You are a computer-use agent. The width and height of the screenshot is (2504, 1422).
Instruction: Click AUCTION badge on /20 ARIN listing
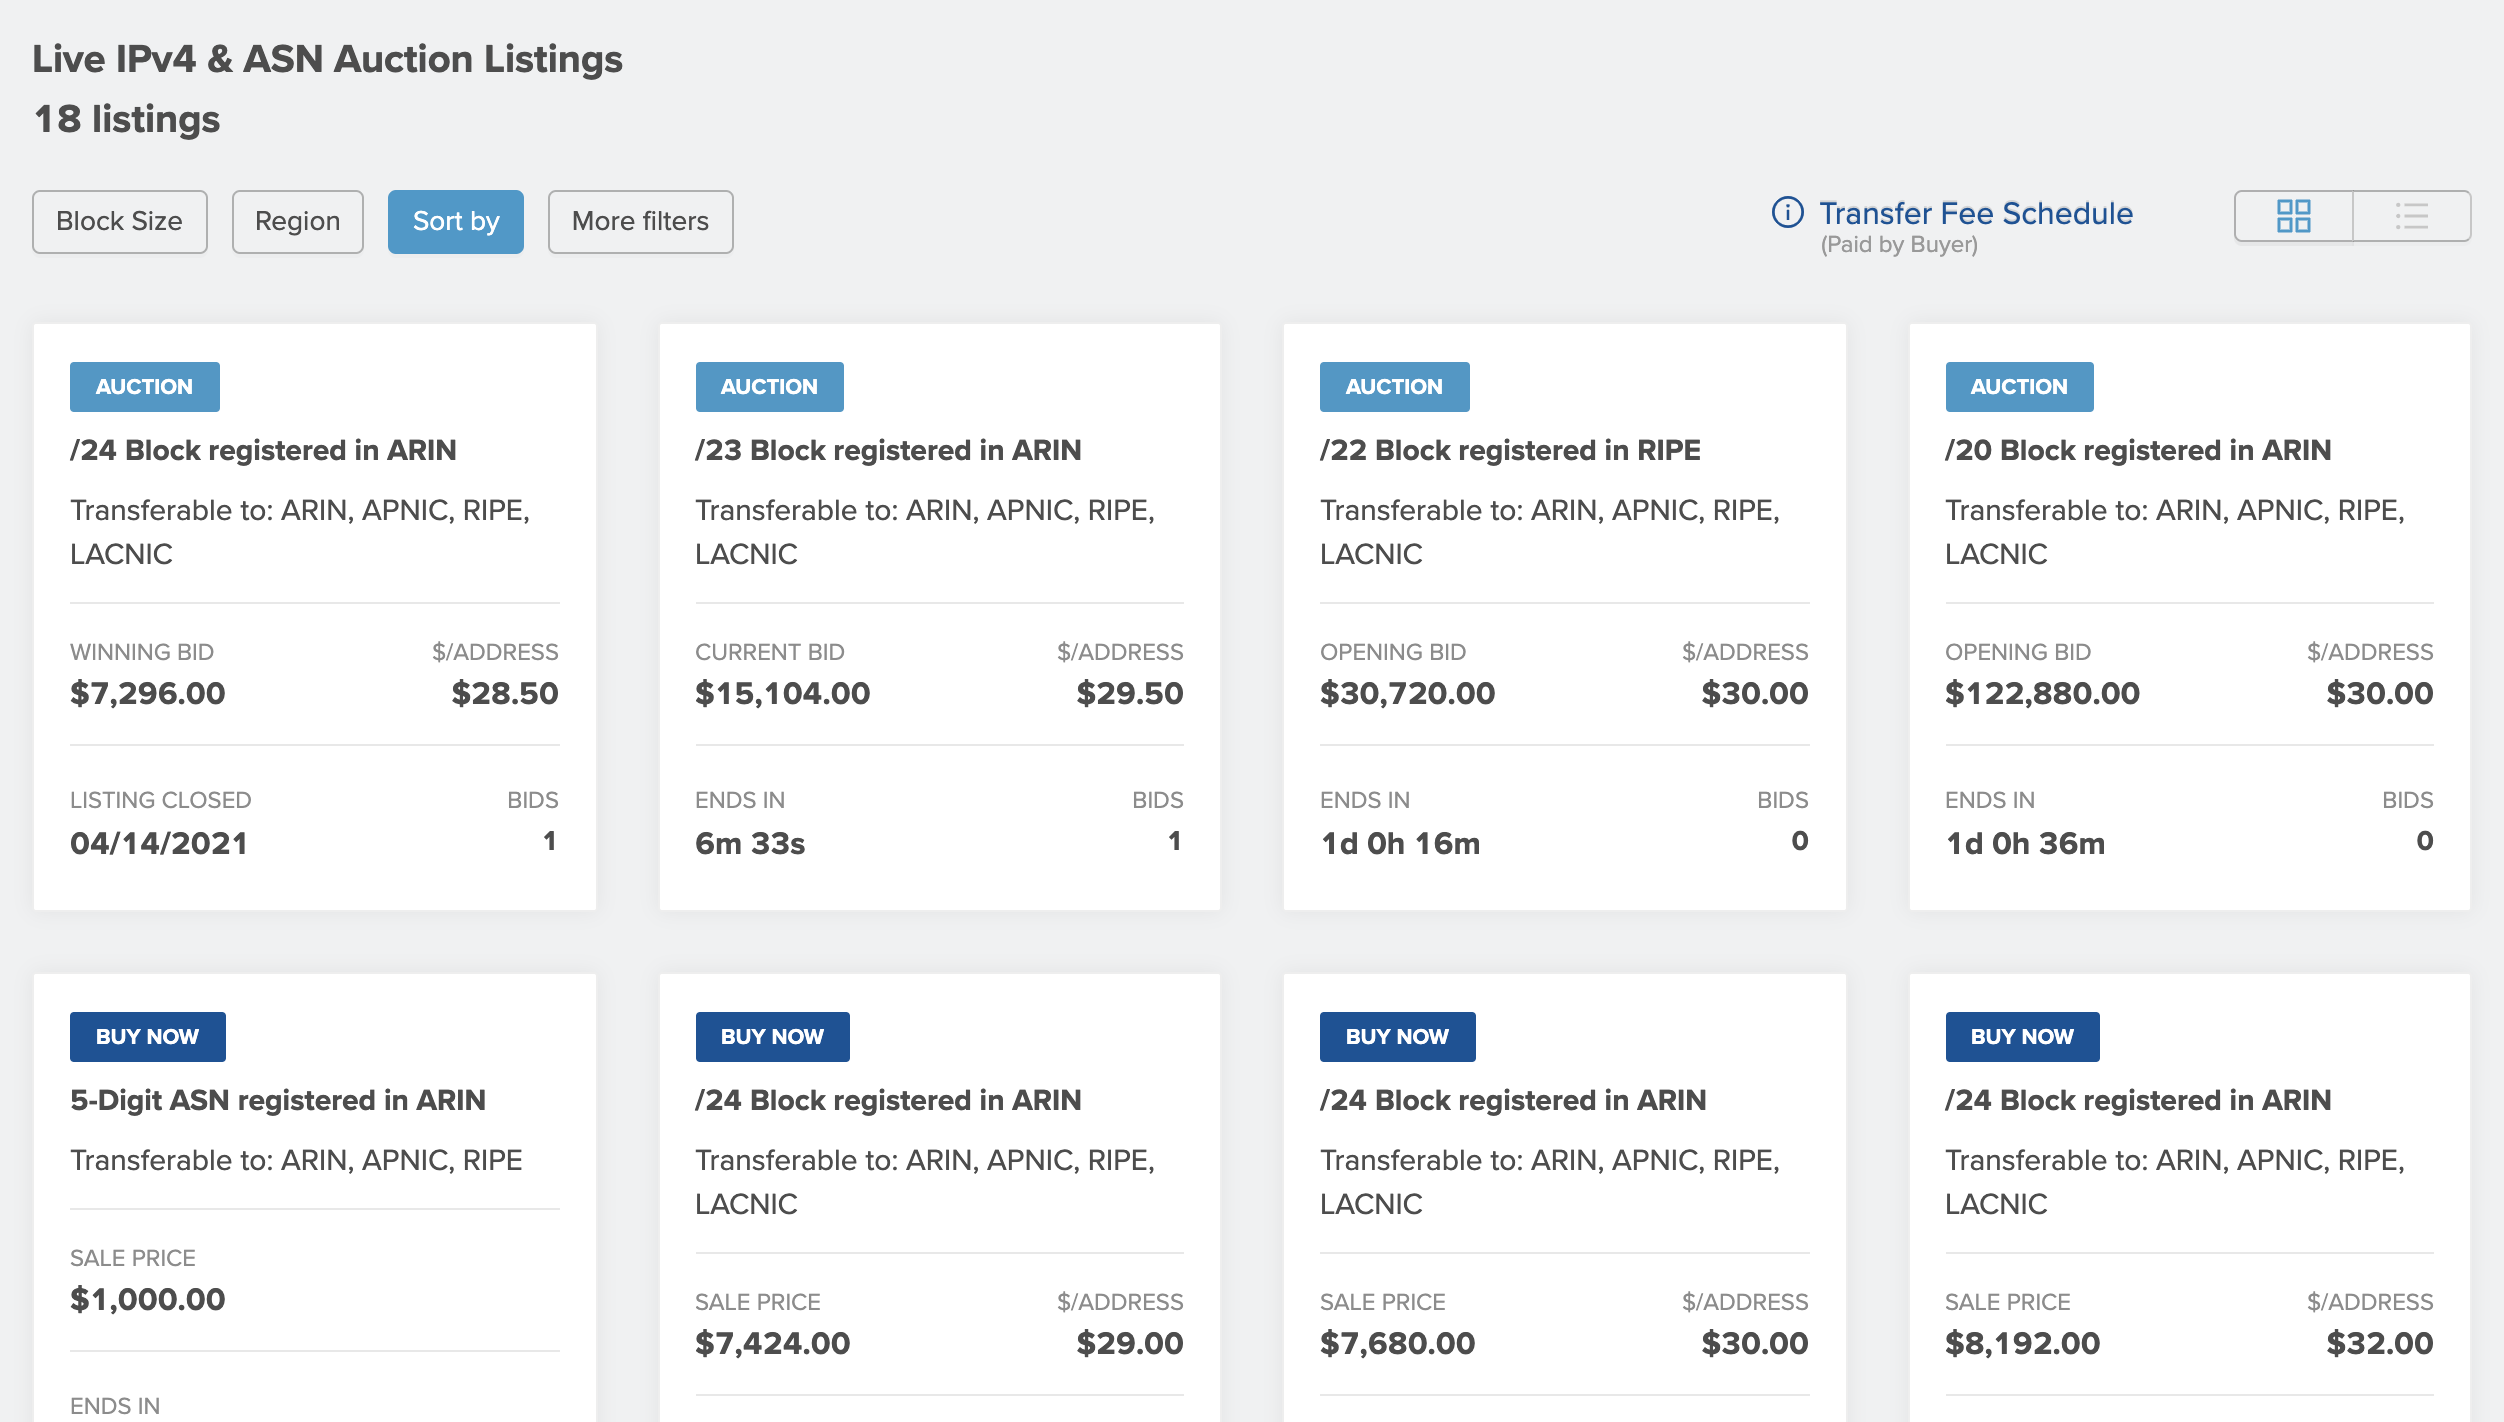[2019, 386]
